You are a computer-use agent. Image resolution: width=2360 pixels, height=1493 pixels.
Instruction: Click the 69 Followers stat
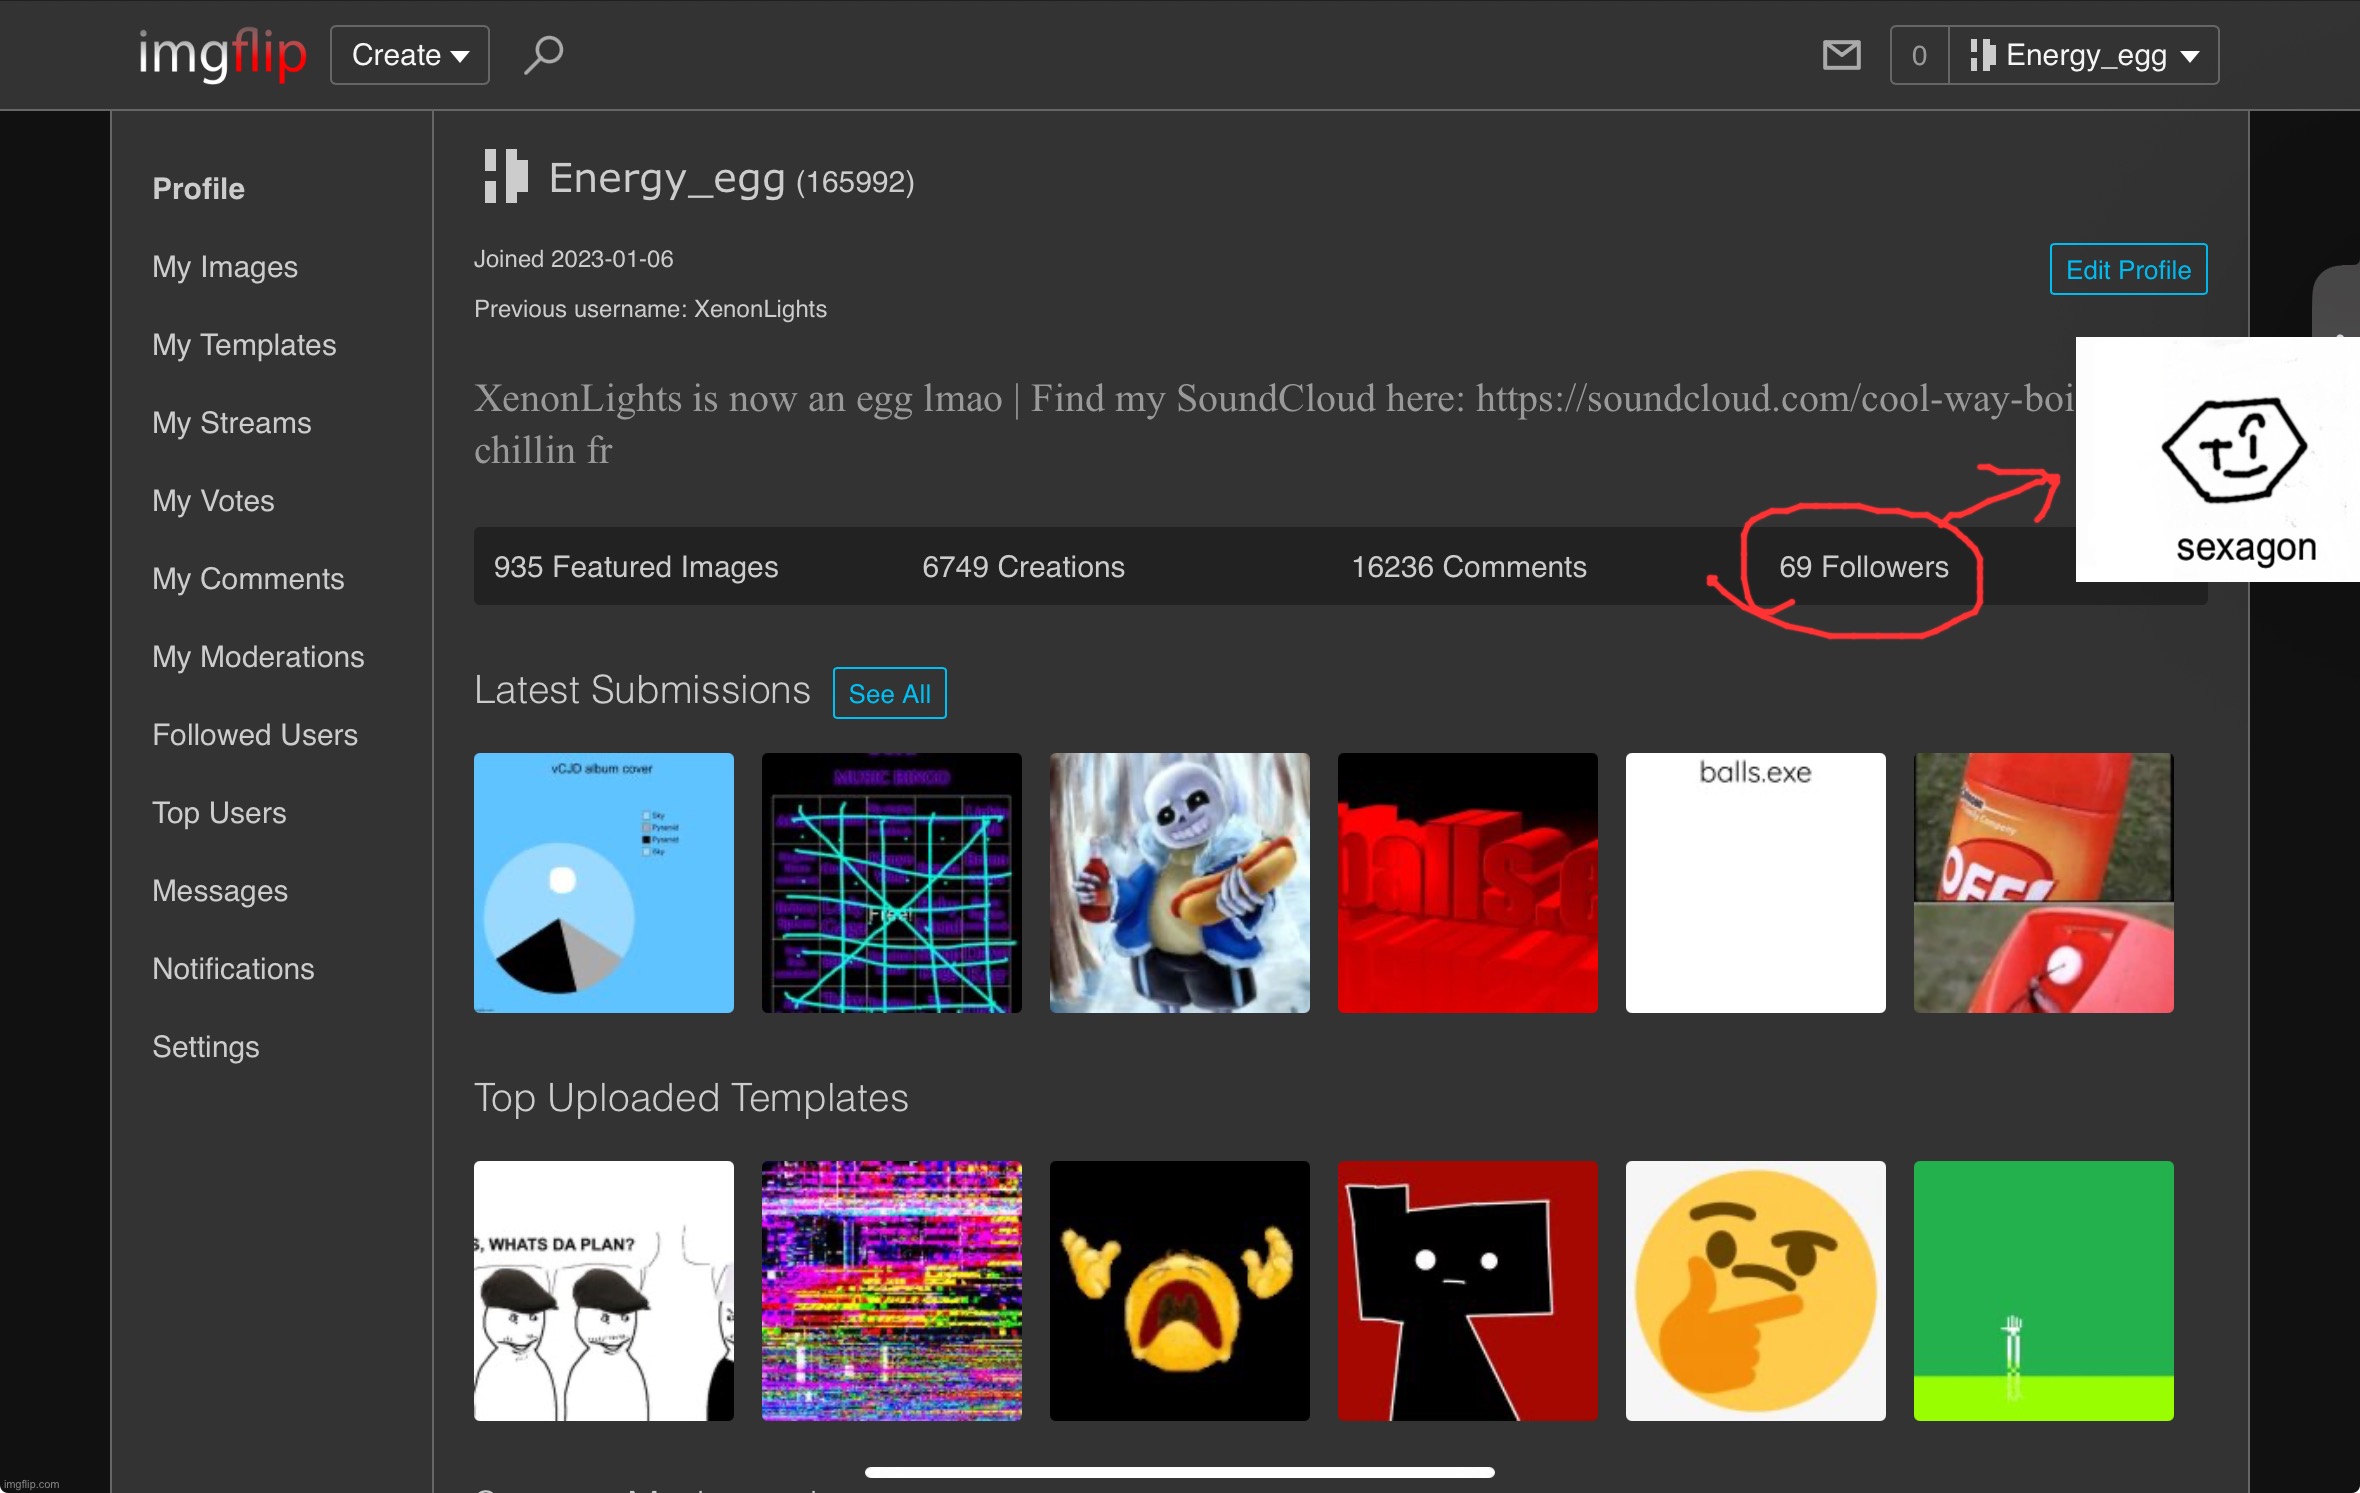point(1863,567)
